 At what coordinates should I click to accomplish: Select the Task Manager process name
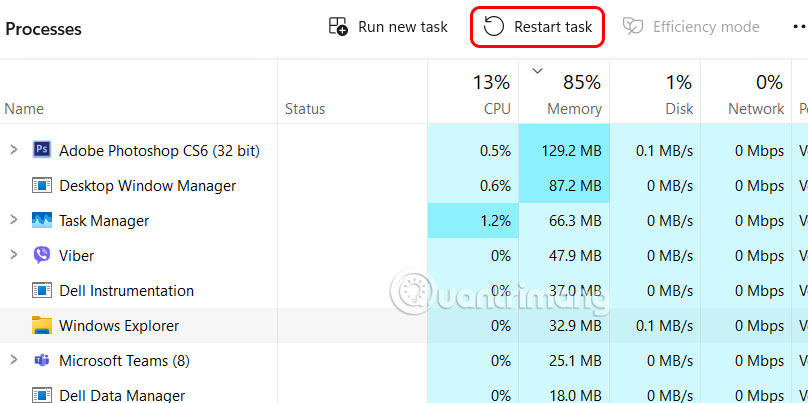(x=104, y=221)
